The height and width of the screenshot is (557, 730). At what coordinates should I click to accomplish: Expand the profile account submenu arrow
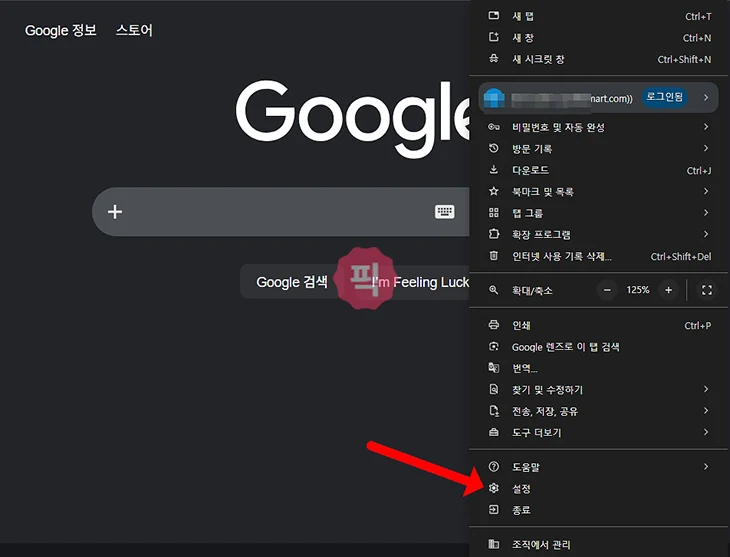coord(706,97)
